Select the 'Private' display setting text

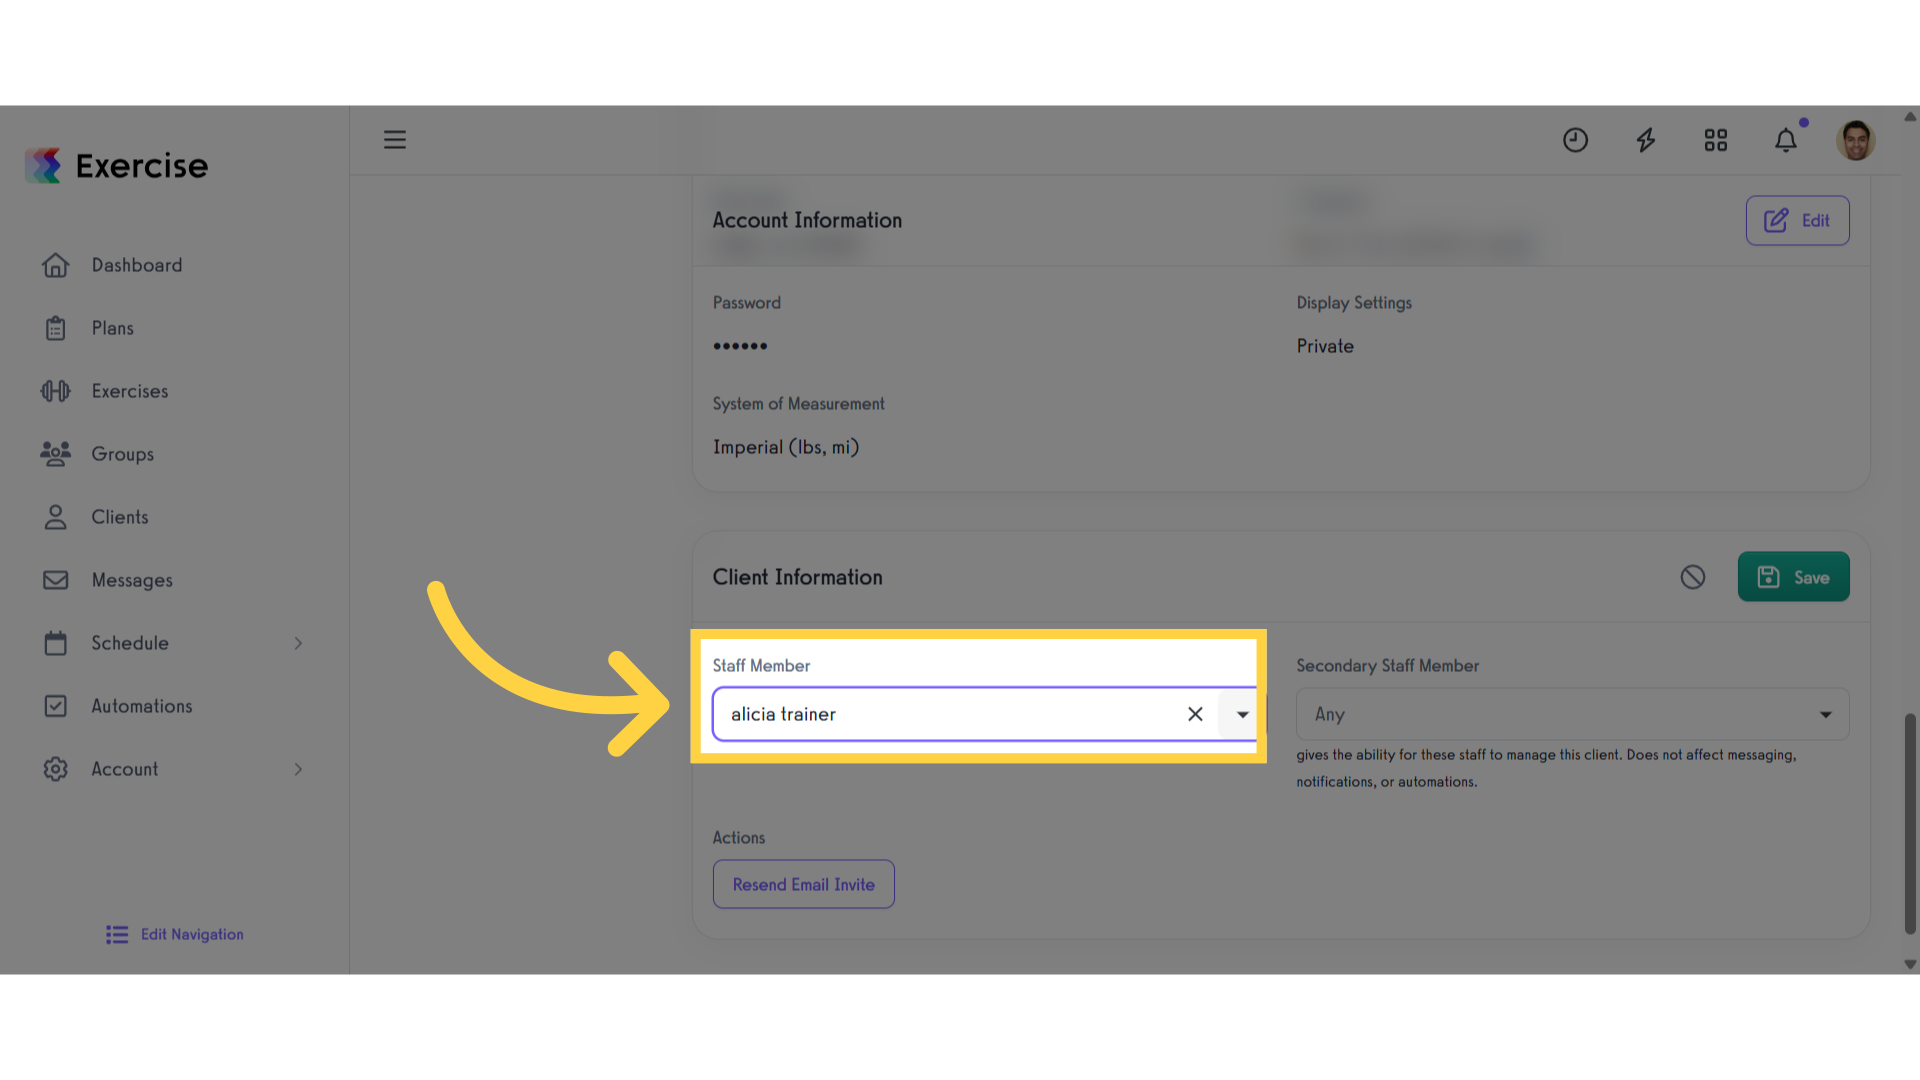tap(1325, 346)
